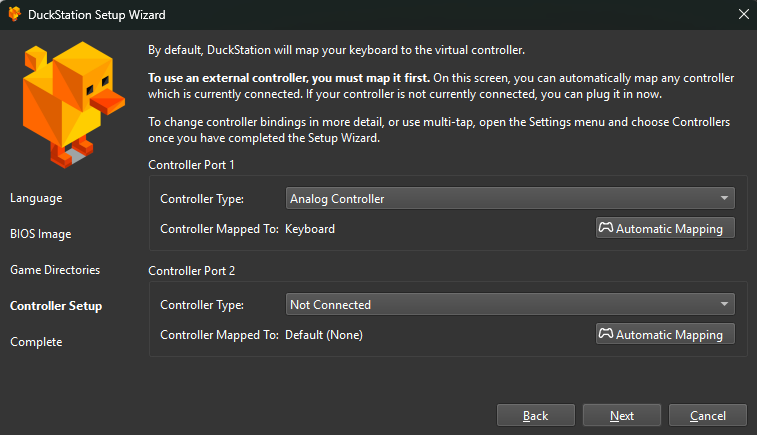Click the DuckStation Setup Wizard title text
757x435 pixels.
coord(98,15)
